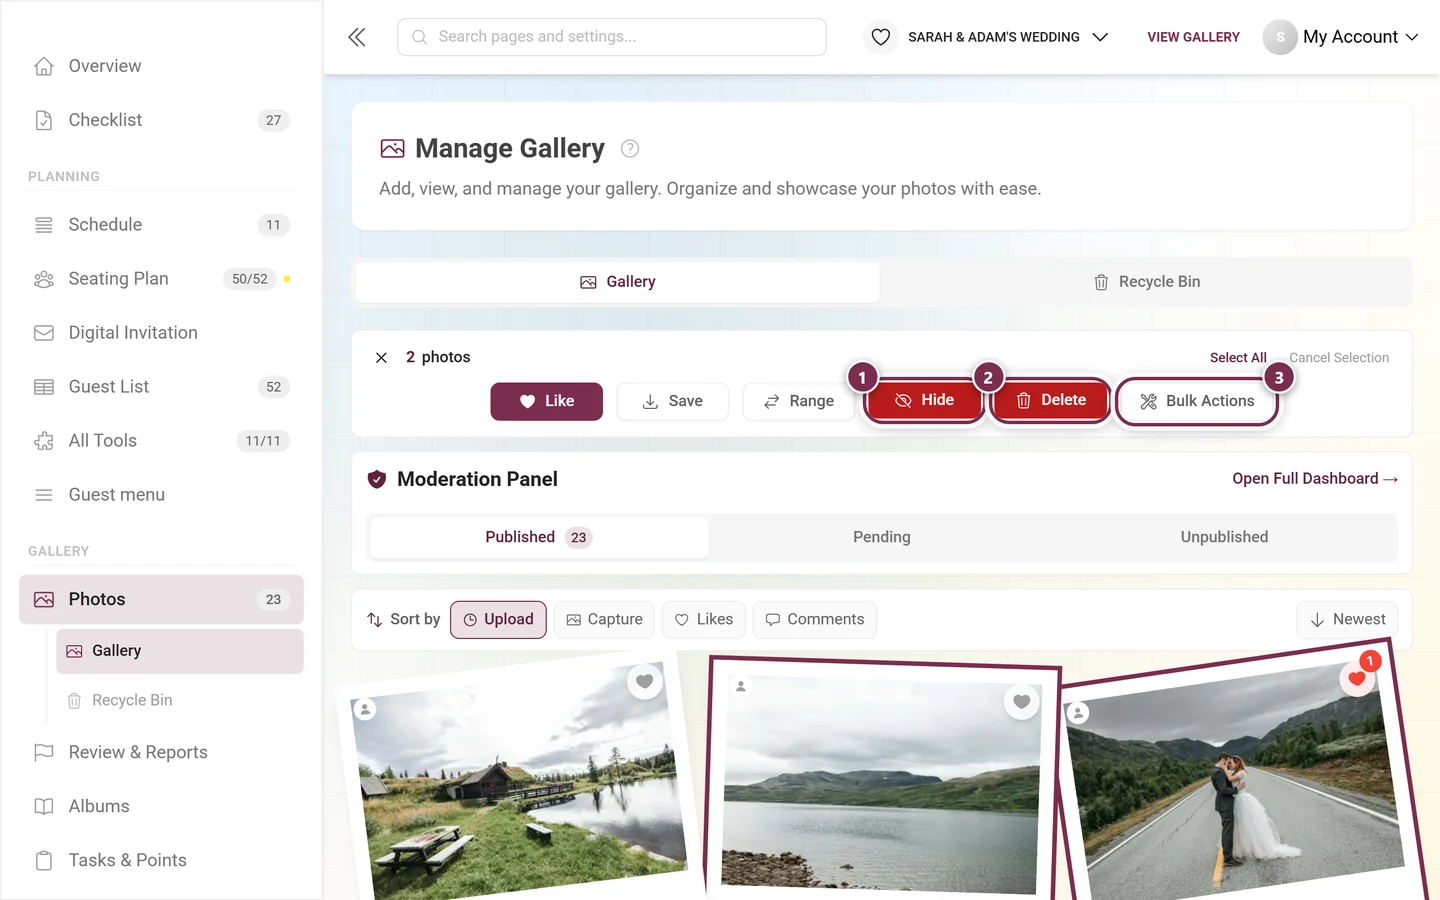This screenshot has width=1440, height=900.
Task: Click the X icon to clear photo selection
Action: click(381, 358)
